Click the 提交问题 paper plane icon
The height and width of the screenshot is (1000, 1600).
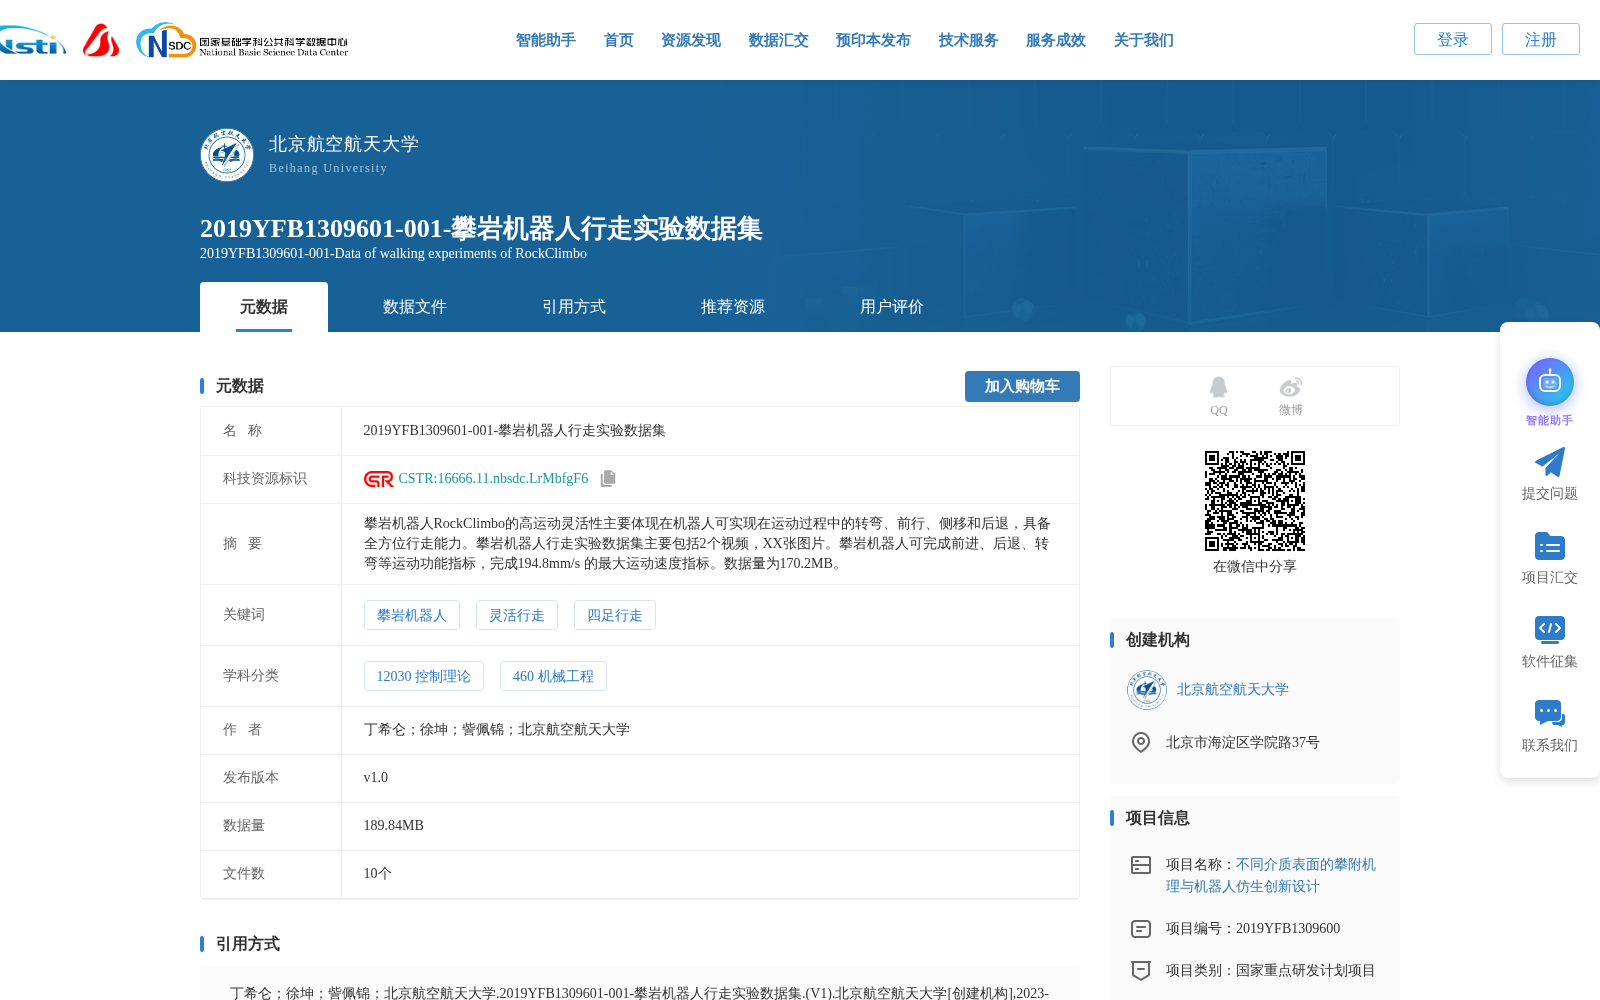[x=1550, y=462]
